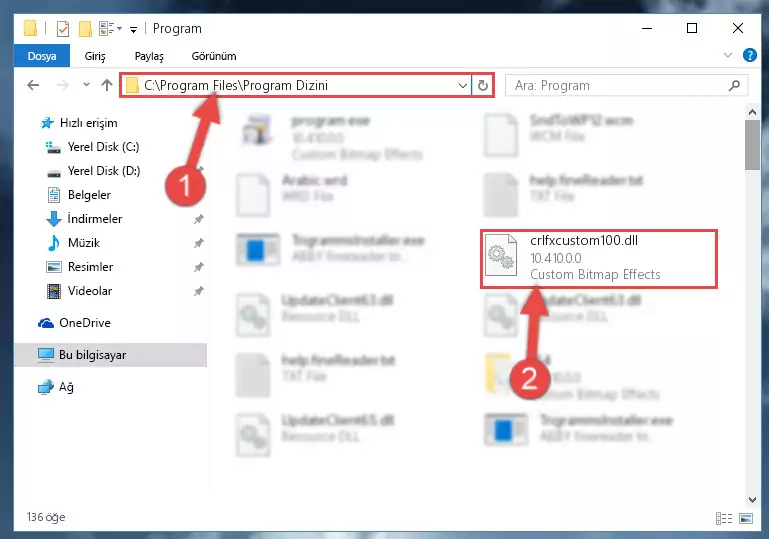Open the Görünüm ribbon tab
This screenshot has height=539, width=769.
214,56
